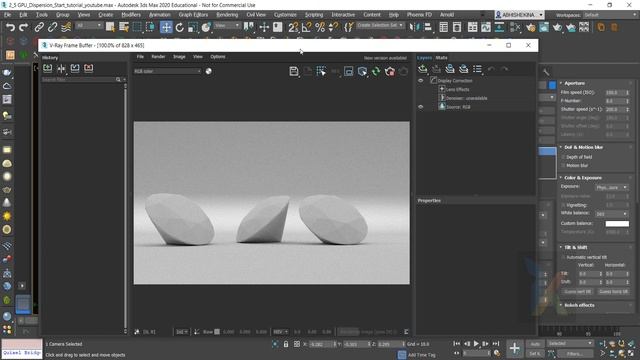Toggle the Angle Snap icon
640x360 pixels.
(307, 27)
